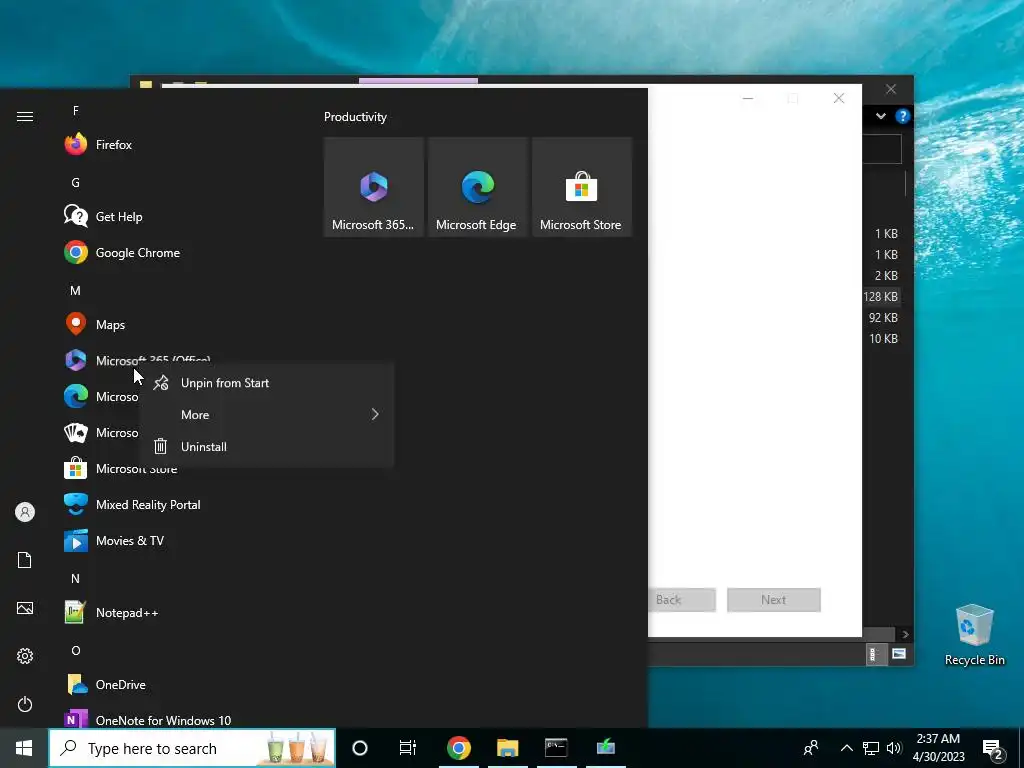Expand the More submenu

[x=268, y=415]
